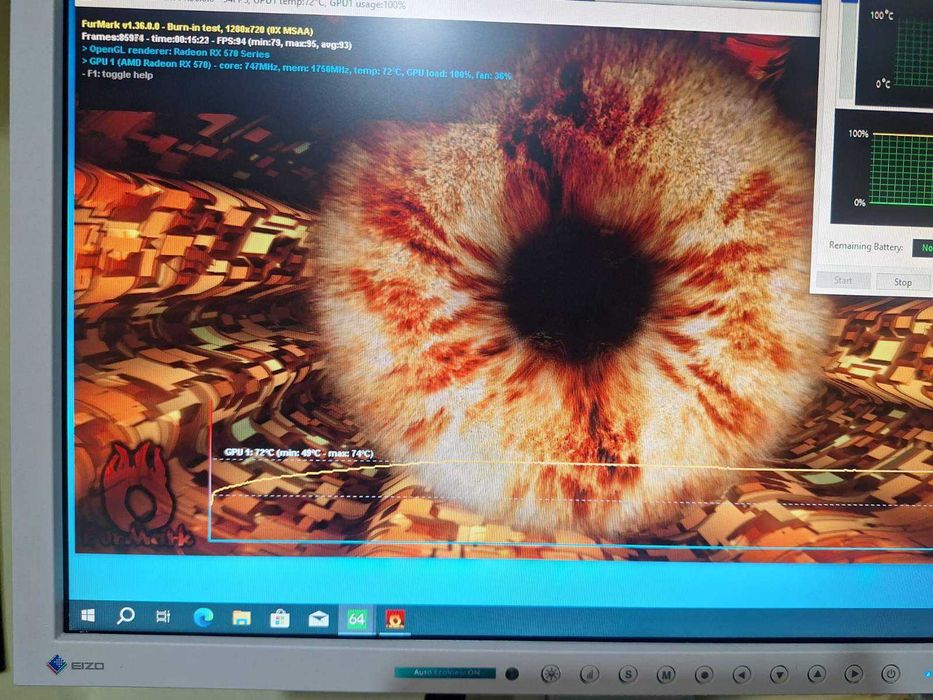This screenshot has width=933, height=700.
Task: Click the greyed Start button
Action: (x=843, y=280)
